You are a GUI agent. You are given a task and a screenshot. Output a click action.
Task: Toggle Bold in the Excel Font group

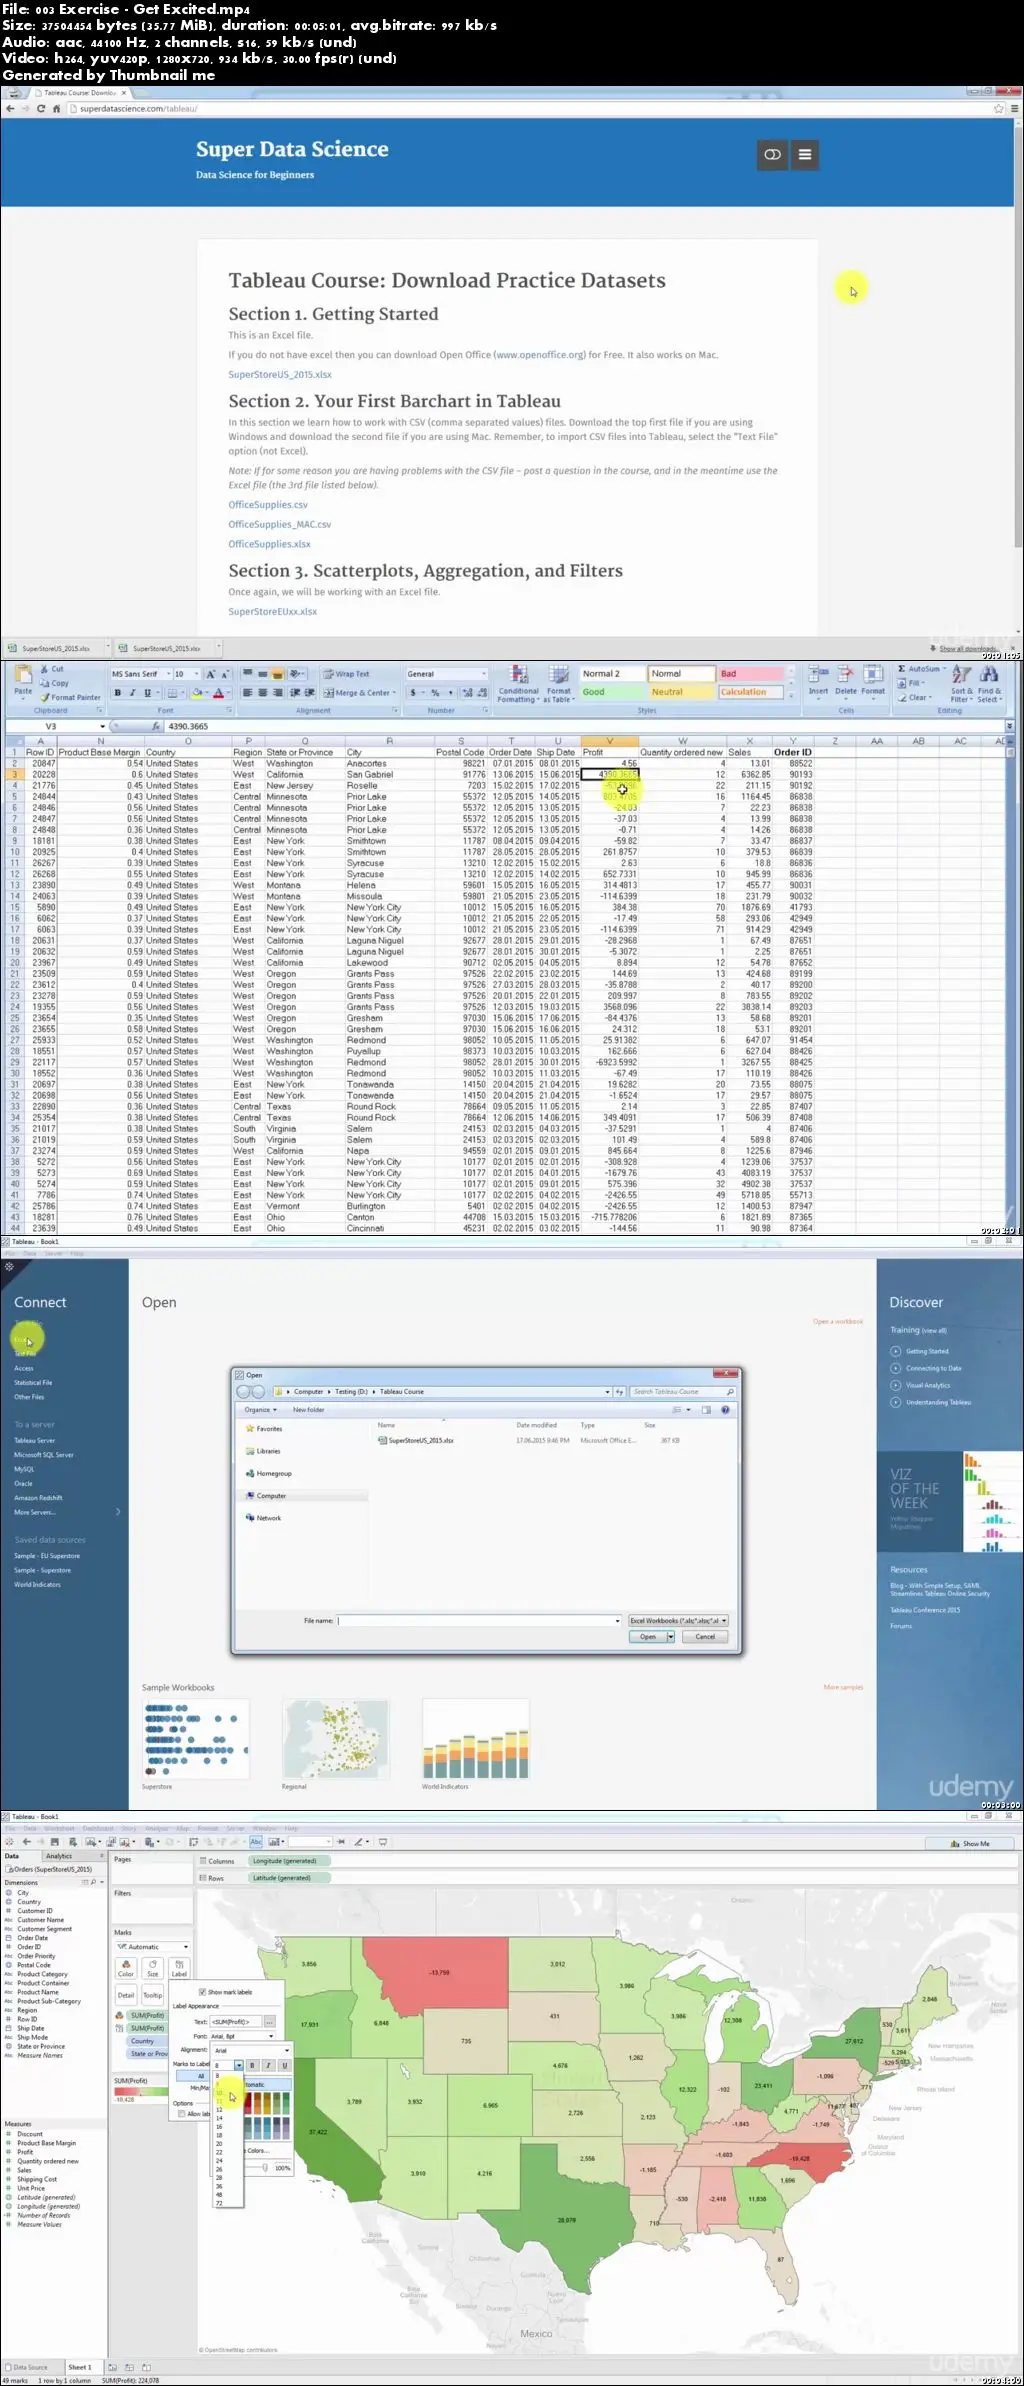pos(118,692)
